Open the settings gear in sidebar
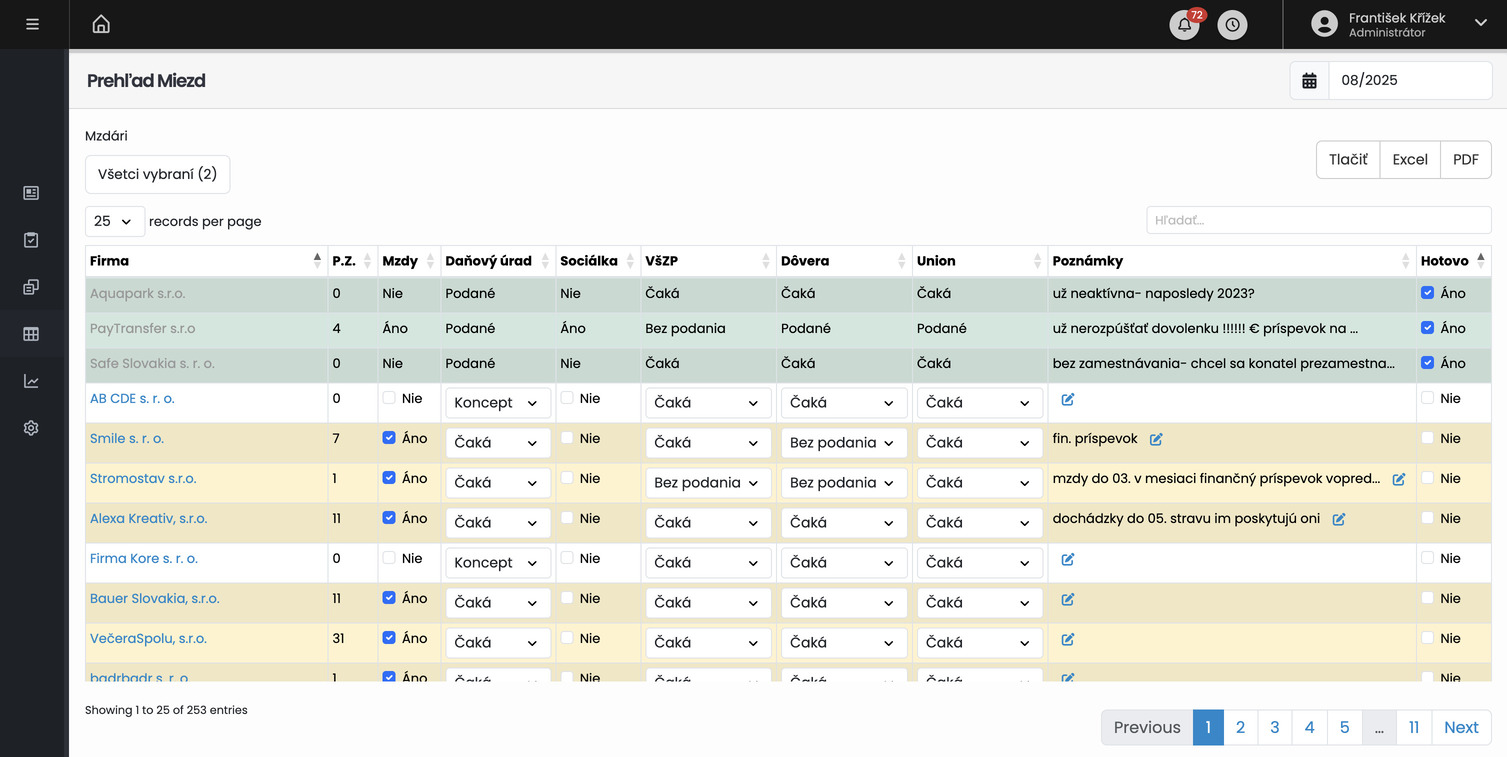The height and width of the screenshot is (757, 1507). 31,428
